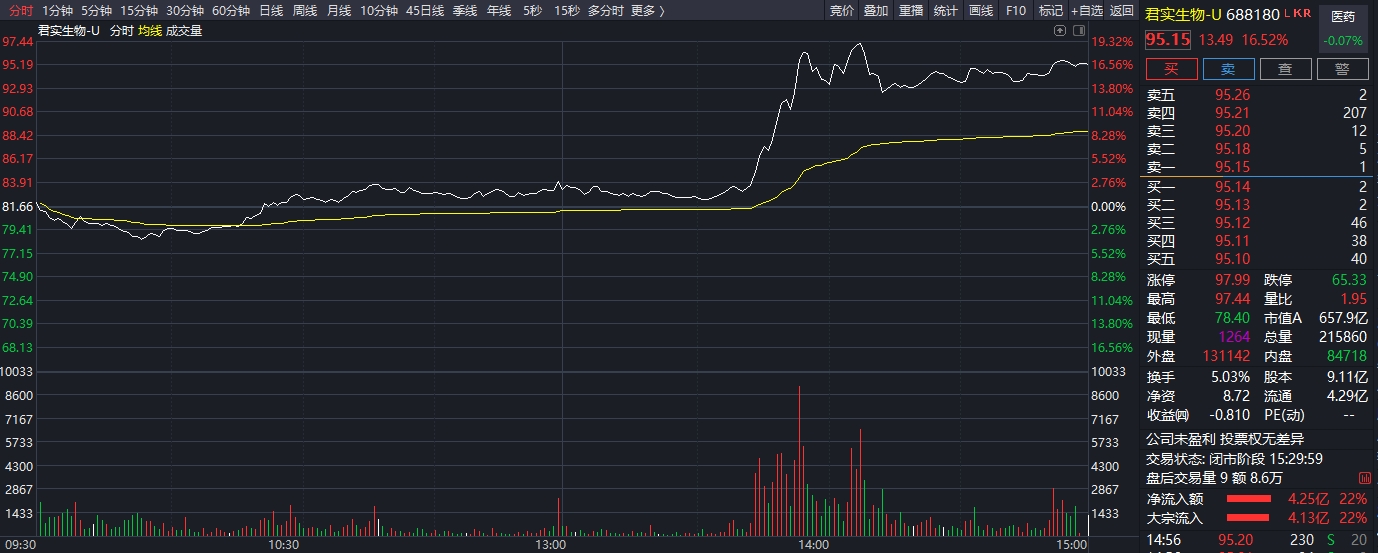Screen dimensions: 1378x553
Task: Click the current price 95.15 box
Action: 1168,40
